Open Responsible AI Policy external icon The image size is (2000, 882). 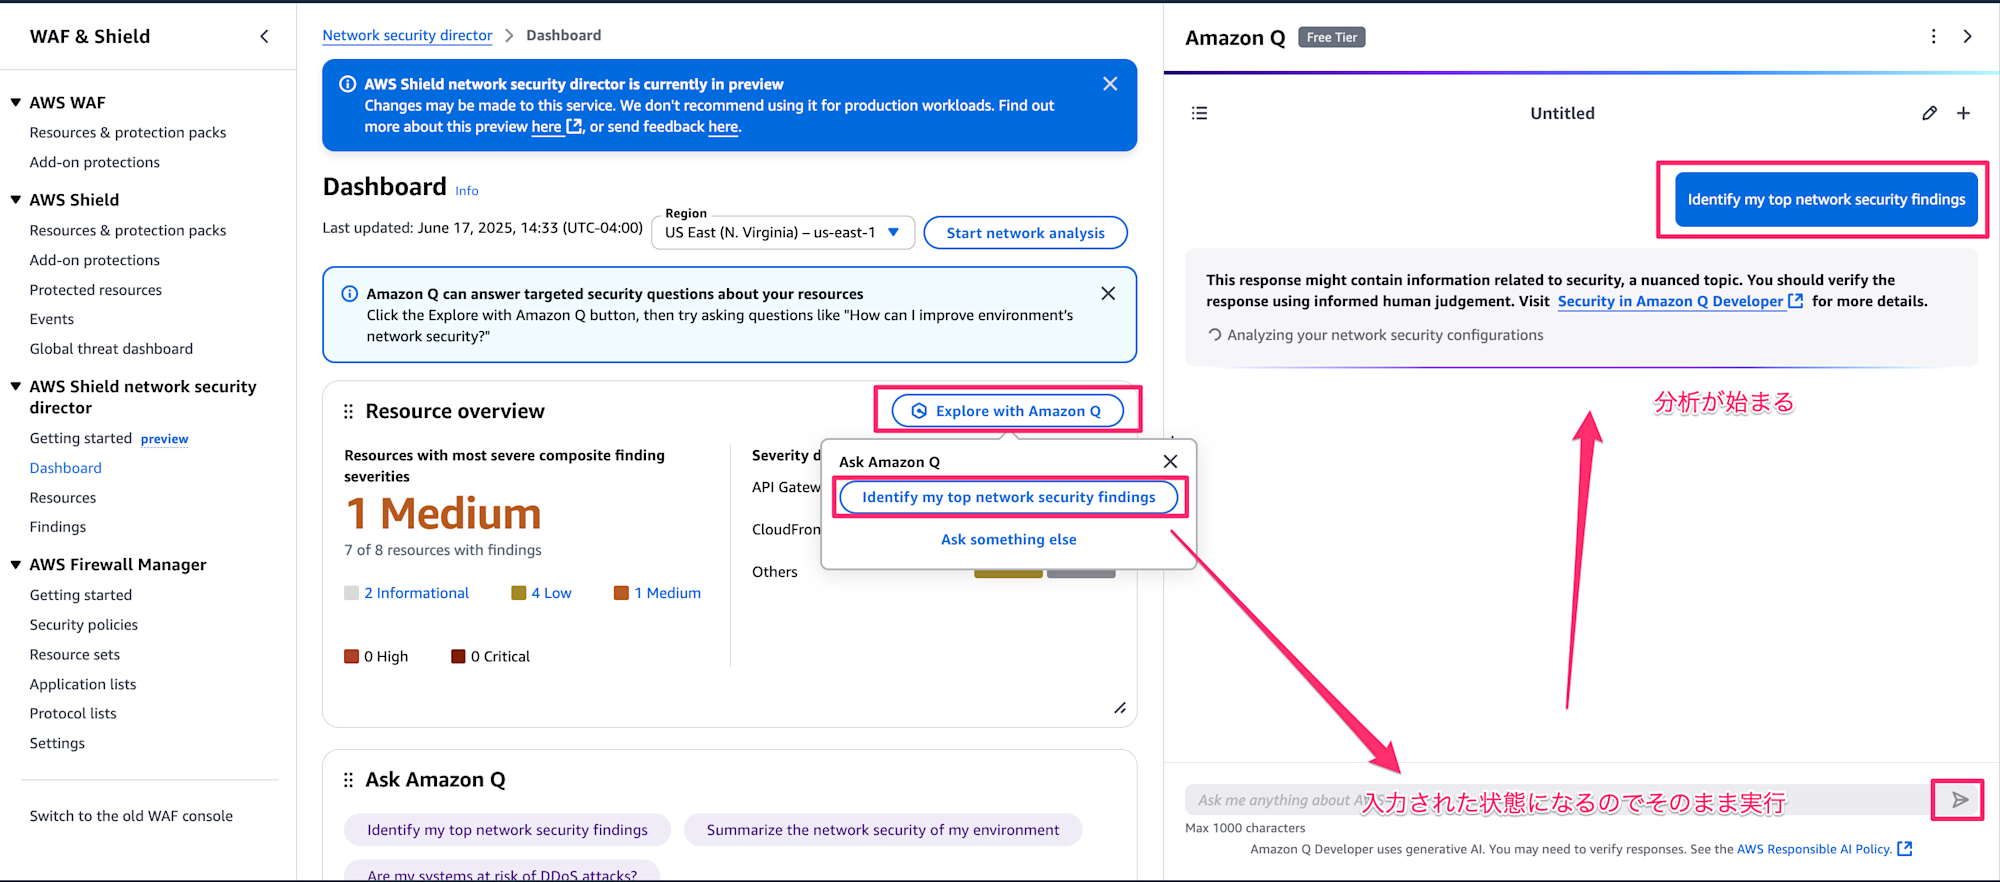click(1904, 848)
